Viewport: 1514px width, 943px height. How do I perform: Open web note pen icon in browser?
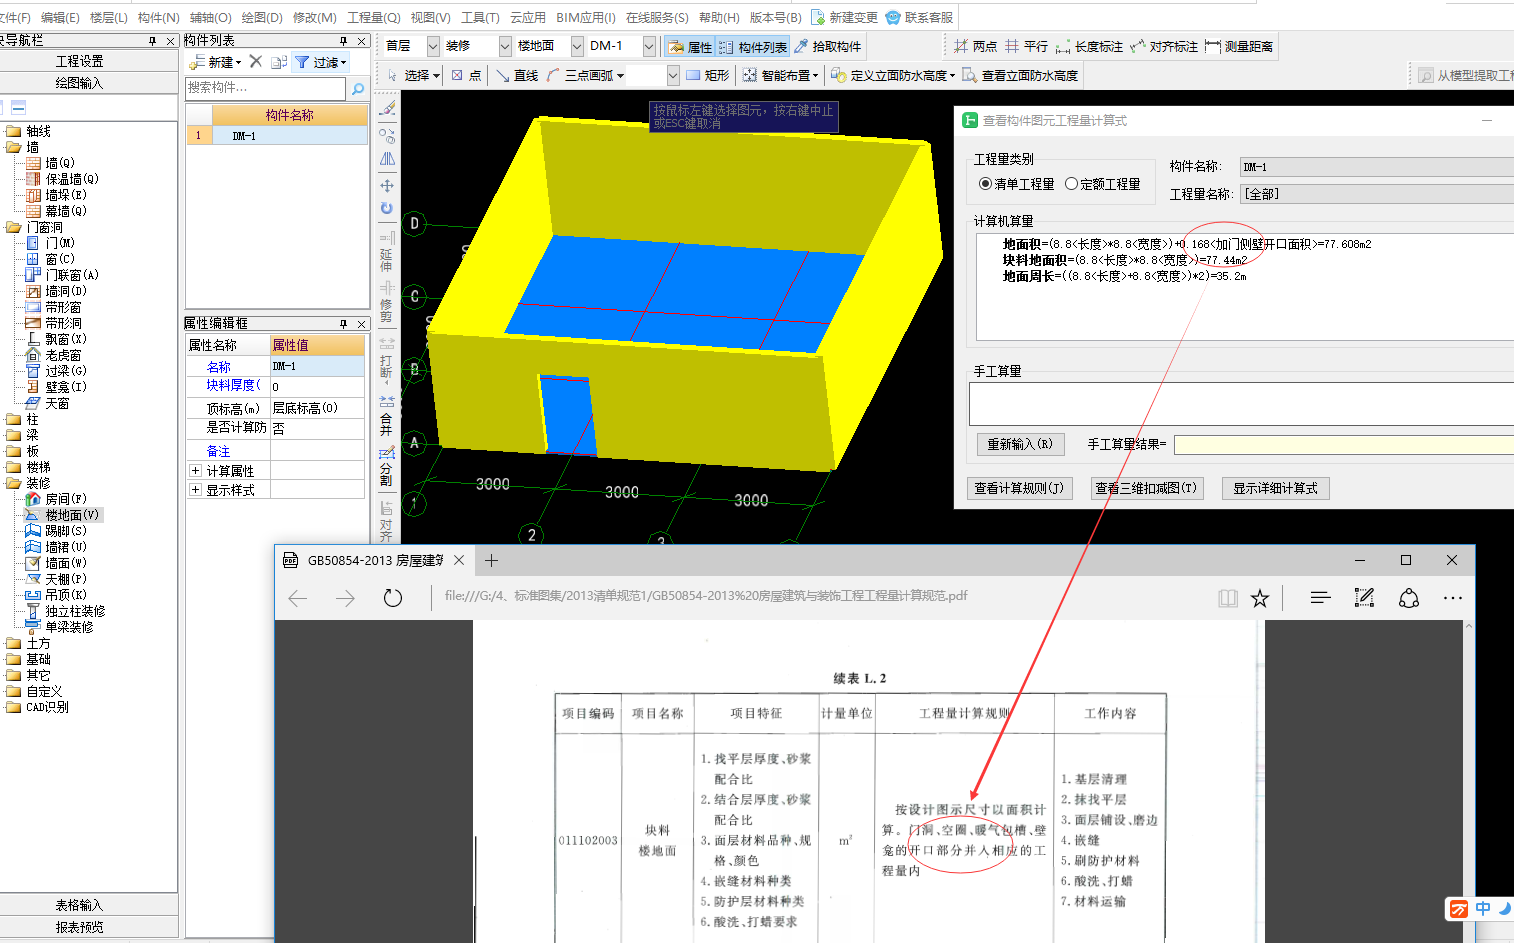click(x=1364, y=598)
